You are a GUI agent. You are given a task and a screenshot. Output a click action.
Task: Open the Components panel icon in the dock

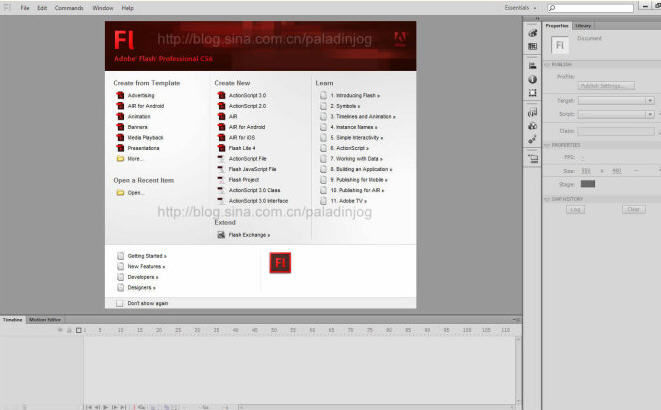tap(532, 126)
